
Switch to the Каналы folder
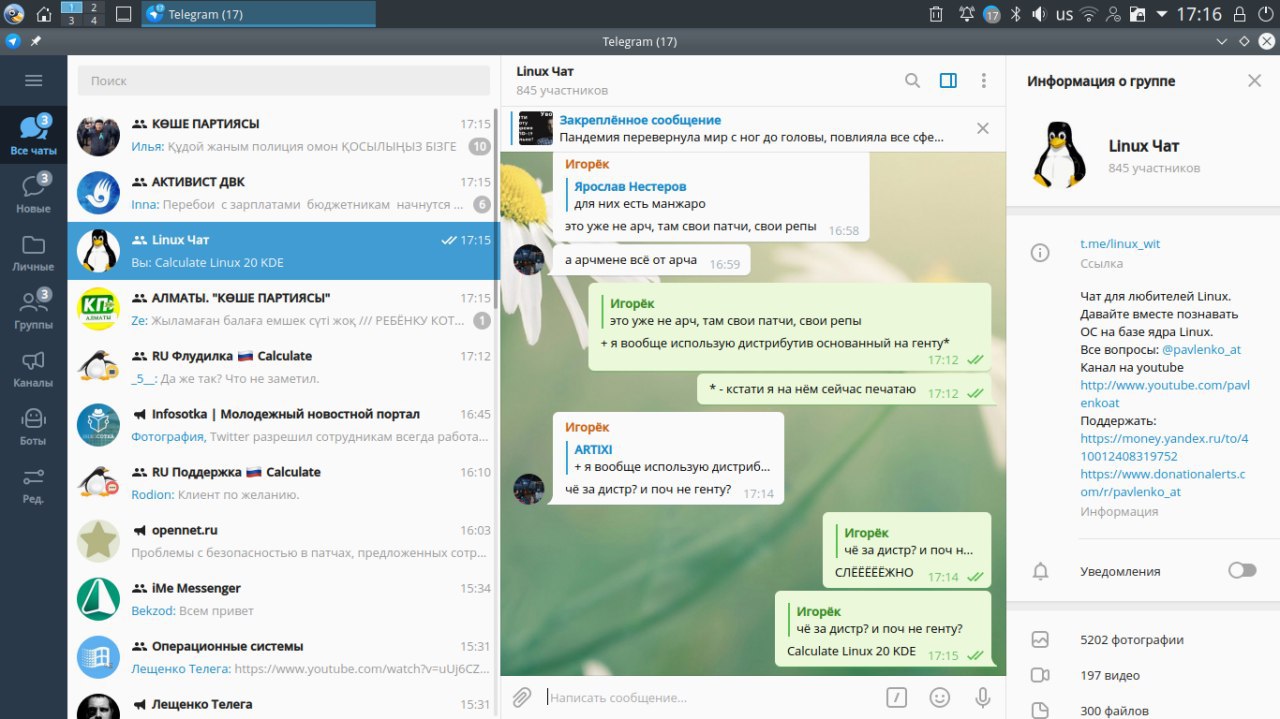(x=34, y=368)
